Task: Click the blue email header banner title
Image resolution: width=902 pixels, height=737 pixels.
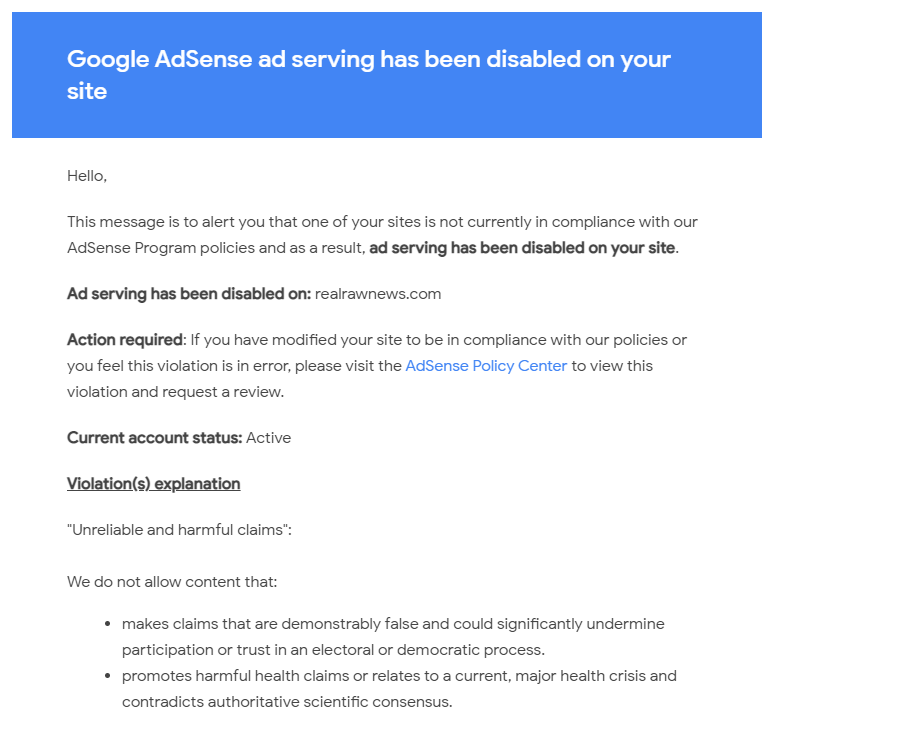Action: [369, 75]
